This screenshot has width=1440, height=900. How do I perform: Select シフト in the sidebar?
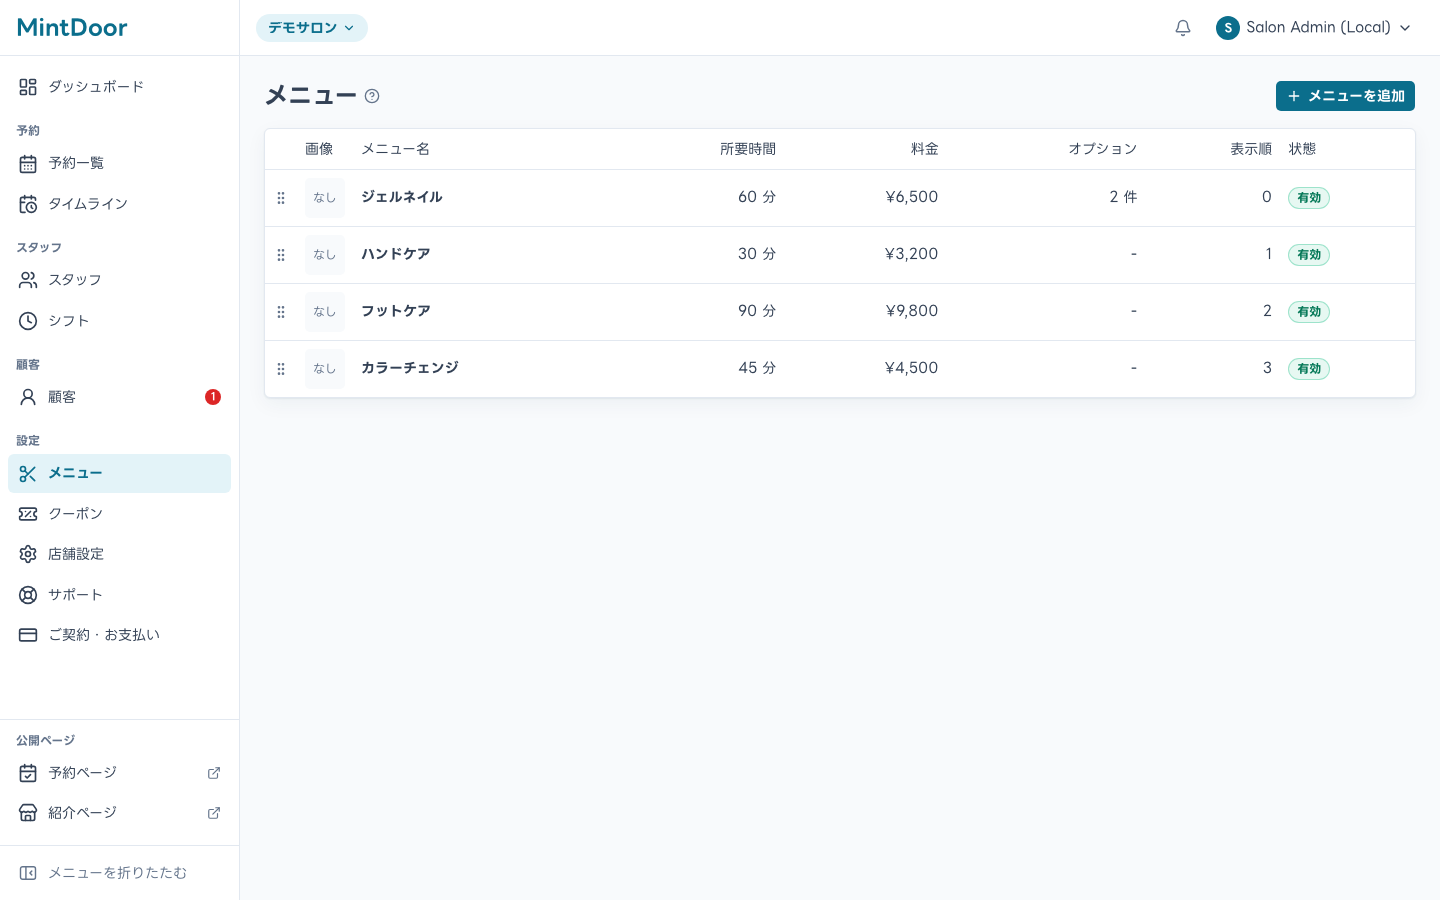(119, 321)
